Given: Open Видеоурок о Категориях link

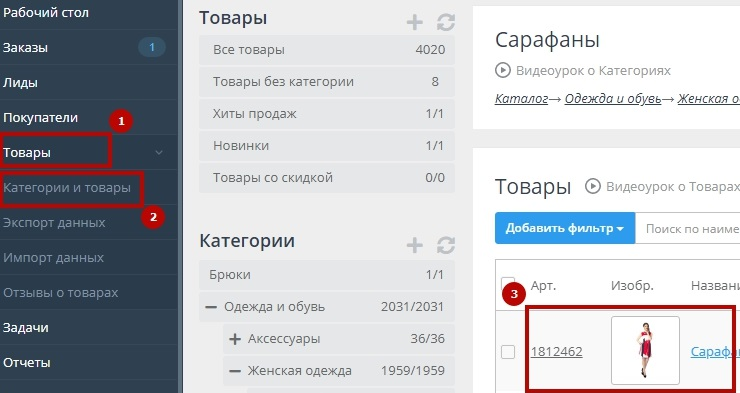Looking at the screenshot, I should tap(593, 71).
